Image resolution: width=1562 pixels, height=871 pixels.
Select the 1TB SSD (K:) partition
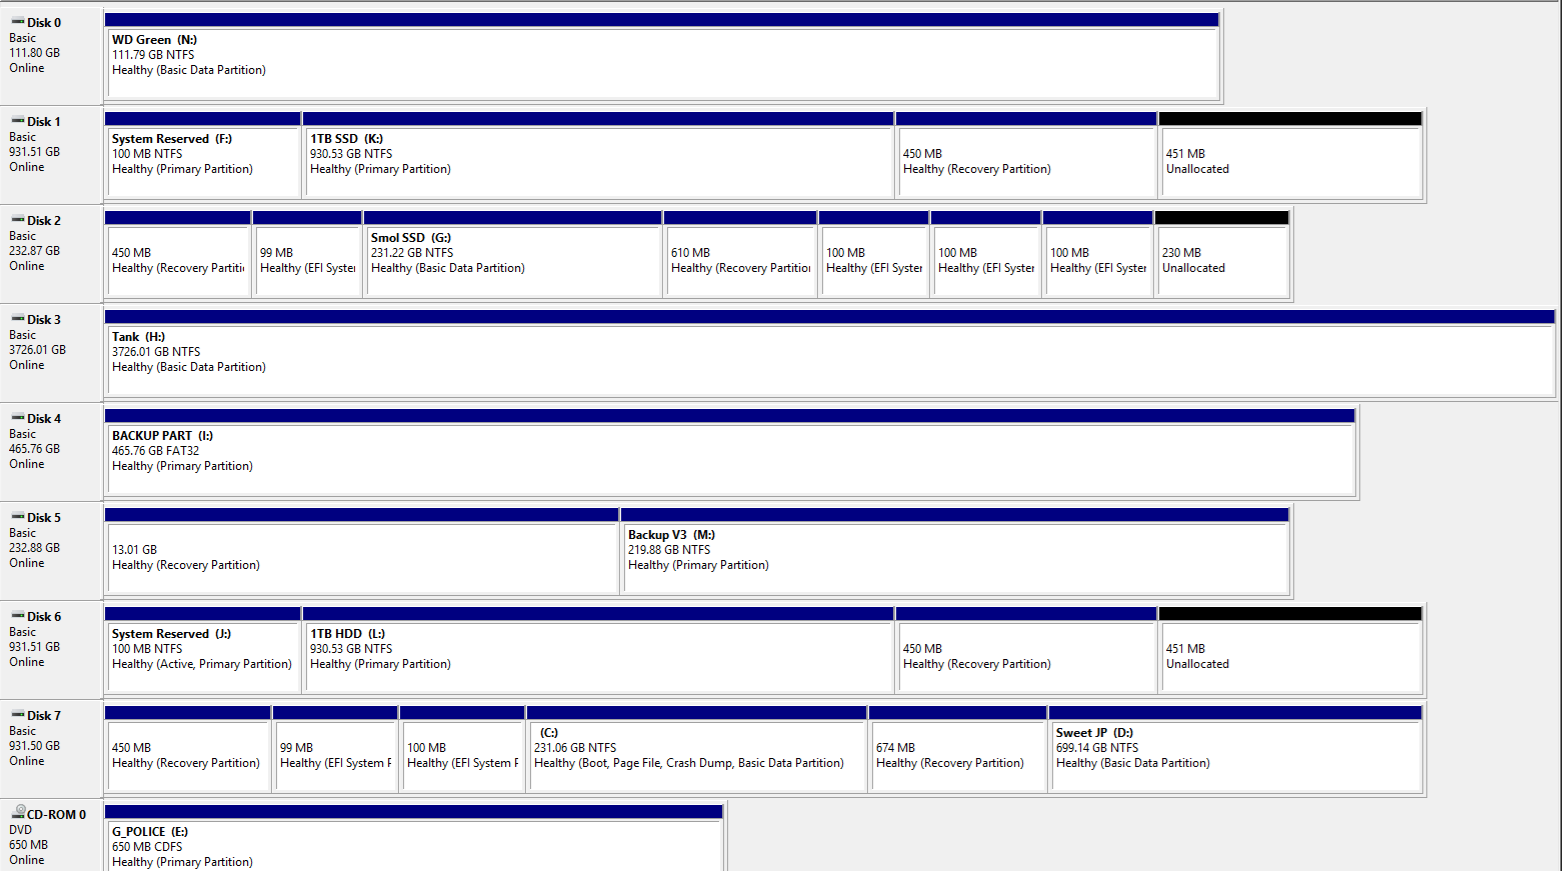(x=598, y=155)
